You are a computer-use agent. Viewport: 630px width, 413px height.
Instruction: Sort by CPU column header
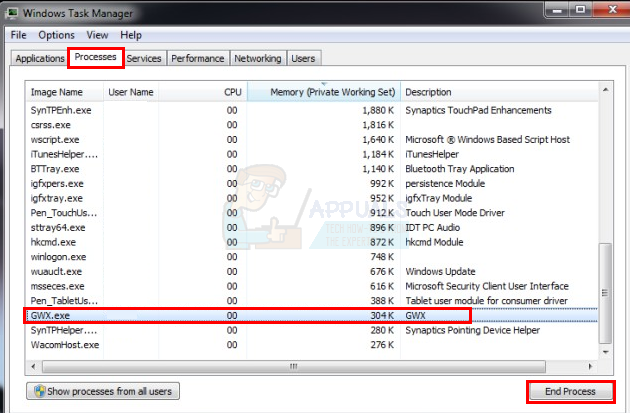(202, 92)
